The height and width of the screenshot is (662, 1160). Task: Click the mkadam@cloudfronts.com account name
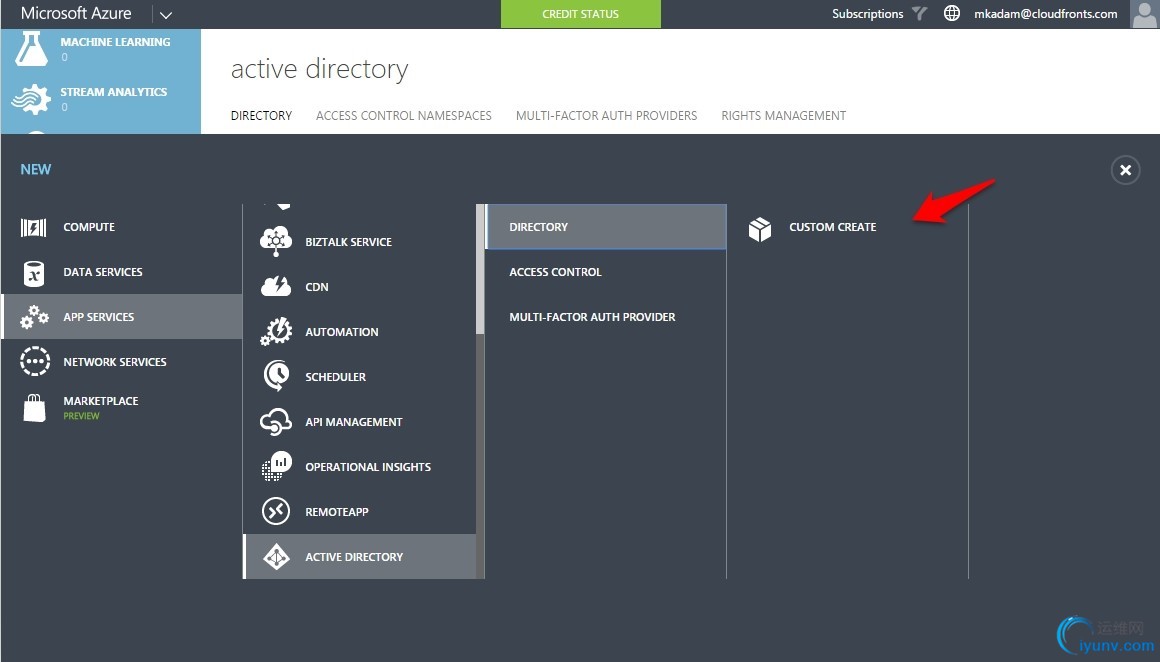(1045, 13)
